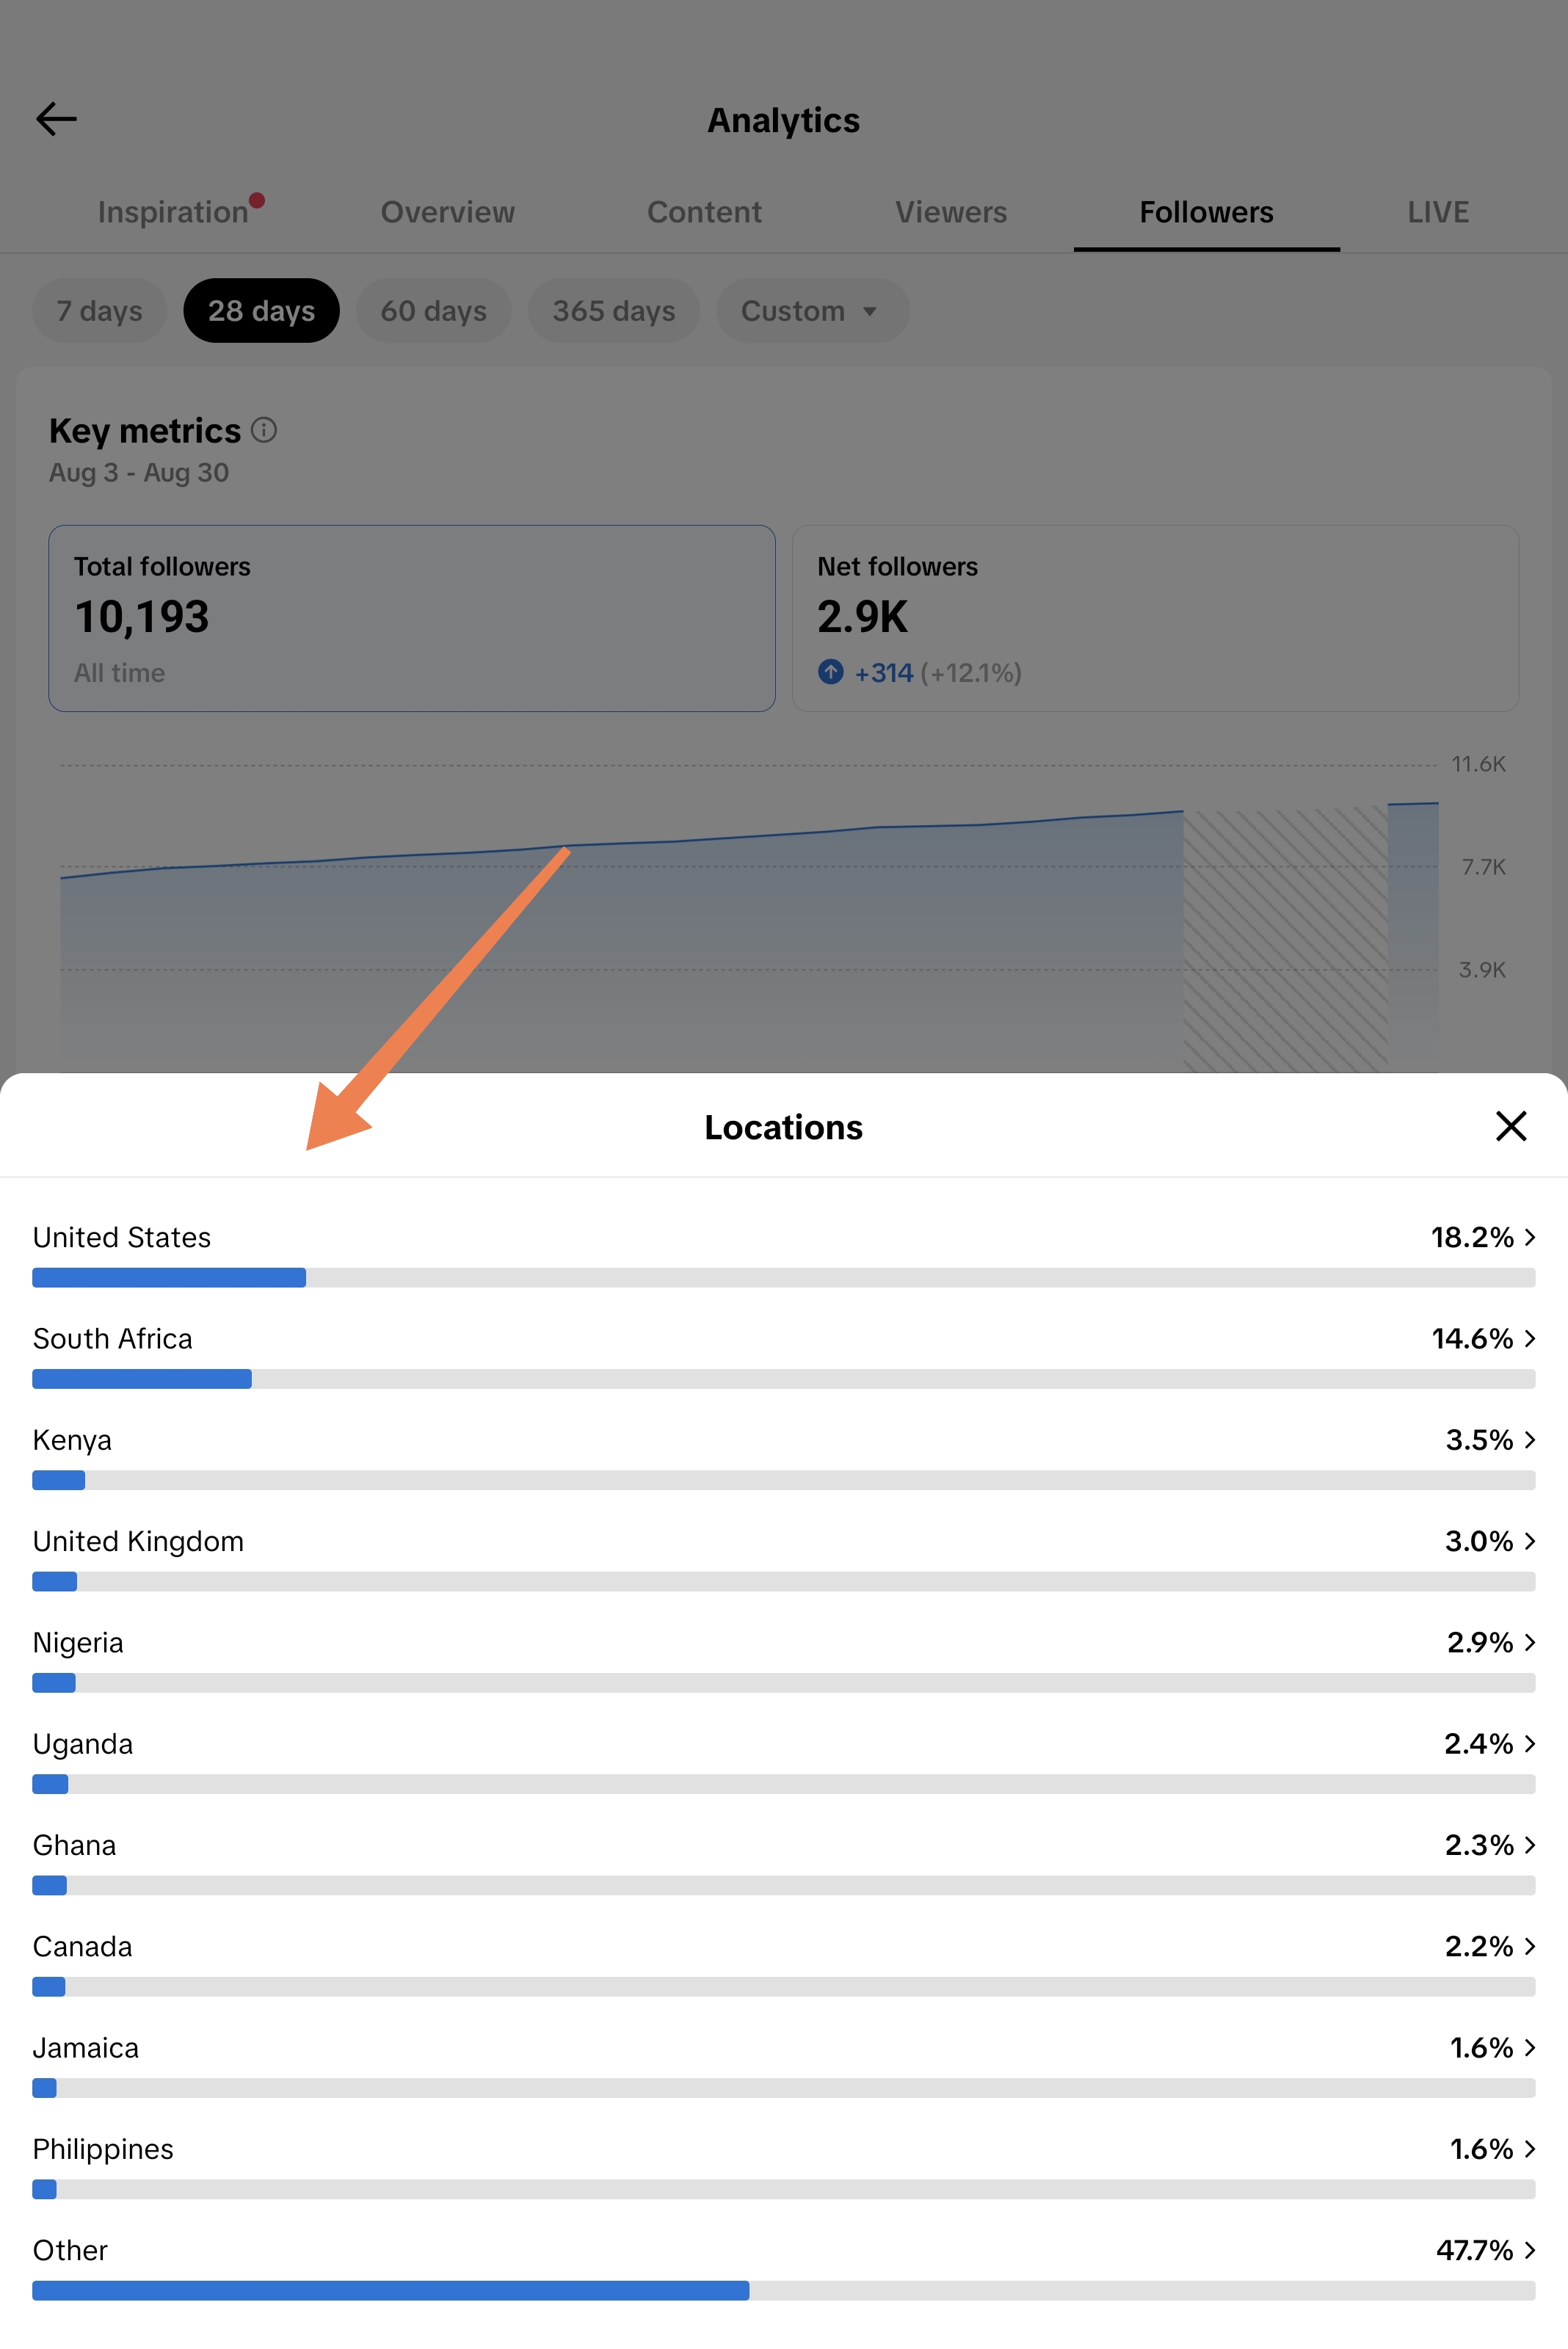Open the Custom date range dropdown
Image resolution: width=1568 pixels, height=2349 pixels.
click(812, 311)
